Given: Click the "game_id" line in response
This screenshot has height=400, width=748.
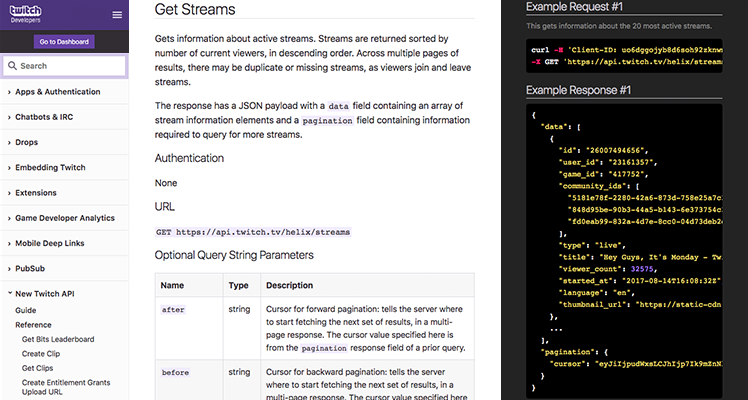Looking at the screenshot, I should (x=603, y=174).
